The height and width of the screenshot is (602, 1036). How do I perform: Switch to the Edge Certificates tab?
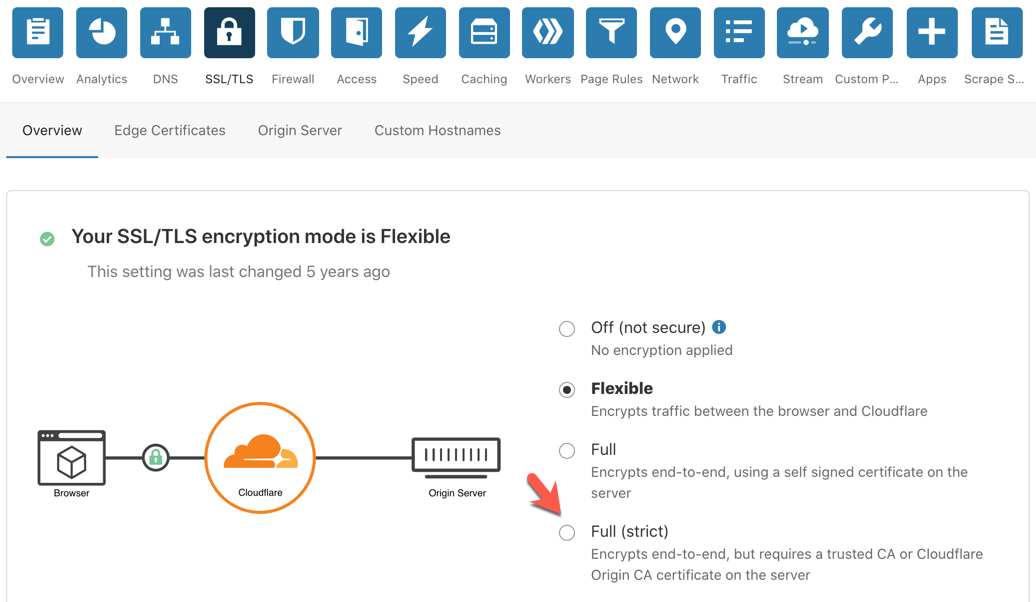pos(170,130)
